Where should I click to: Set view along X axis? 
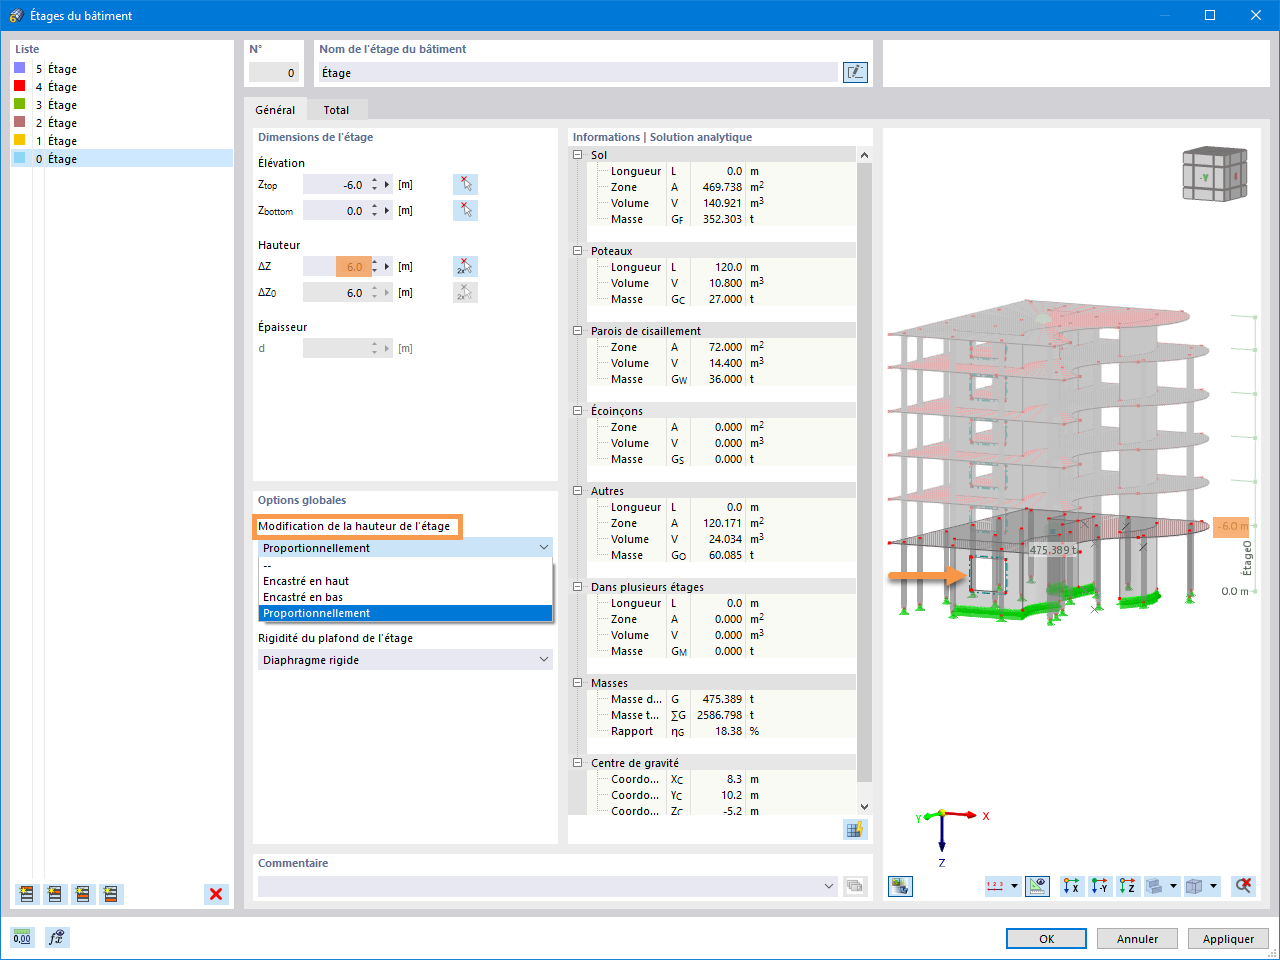pyautogui.click(x=1072, y=886)
